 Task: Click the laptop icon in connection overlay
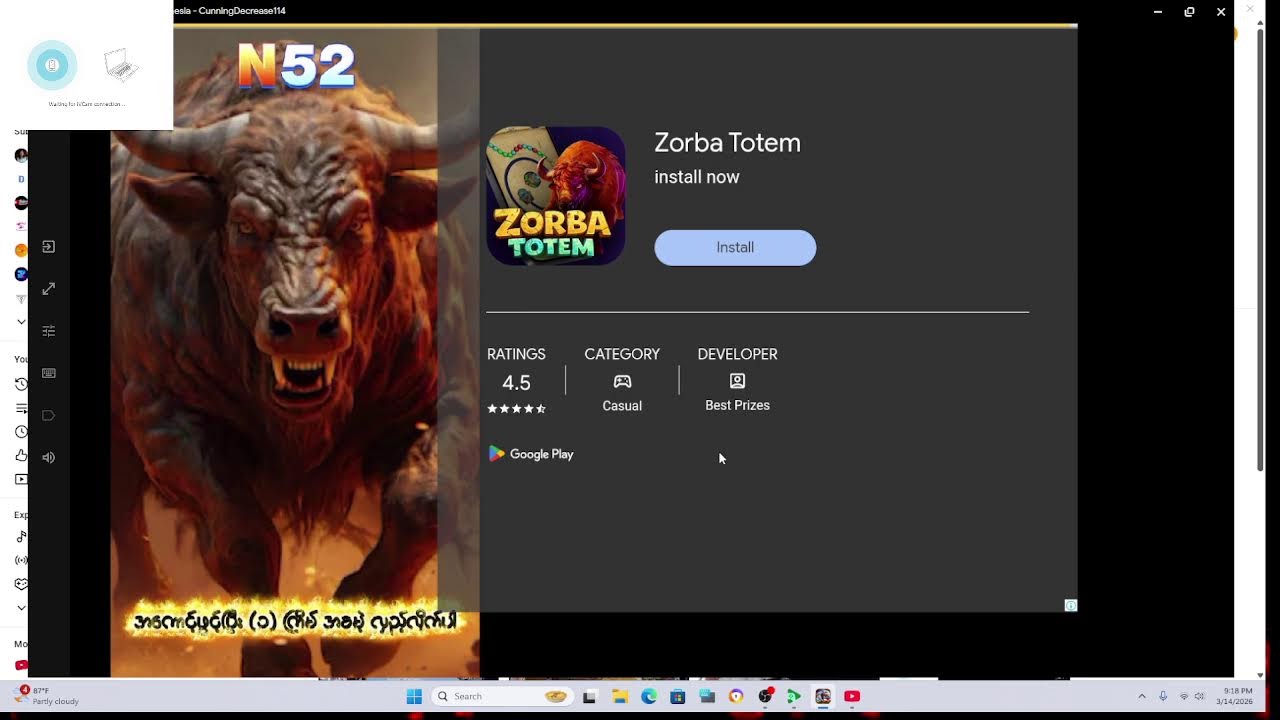tap(121, 66)
